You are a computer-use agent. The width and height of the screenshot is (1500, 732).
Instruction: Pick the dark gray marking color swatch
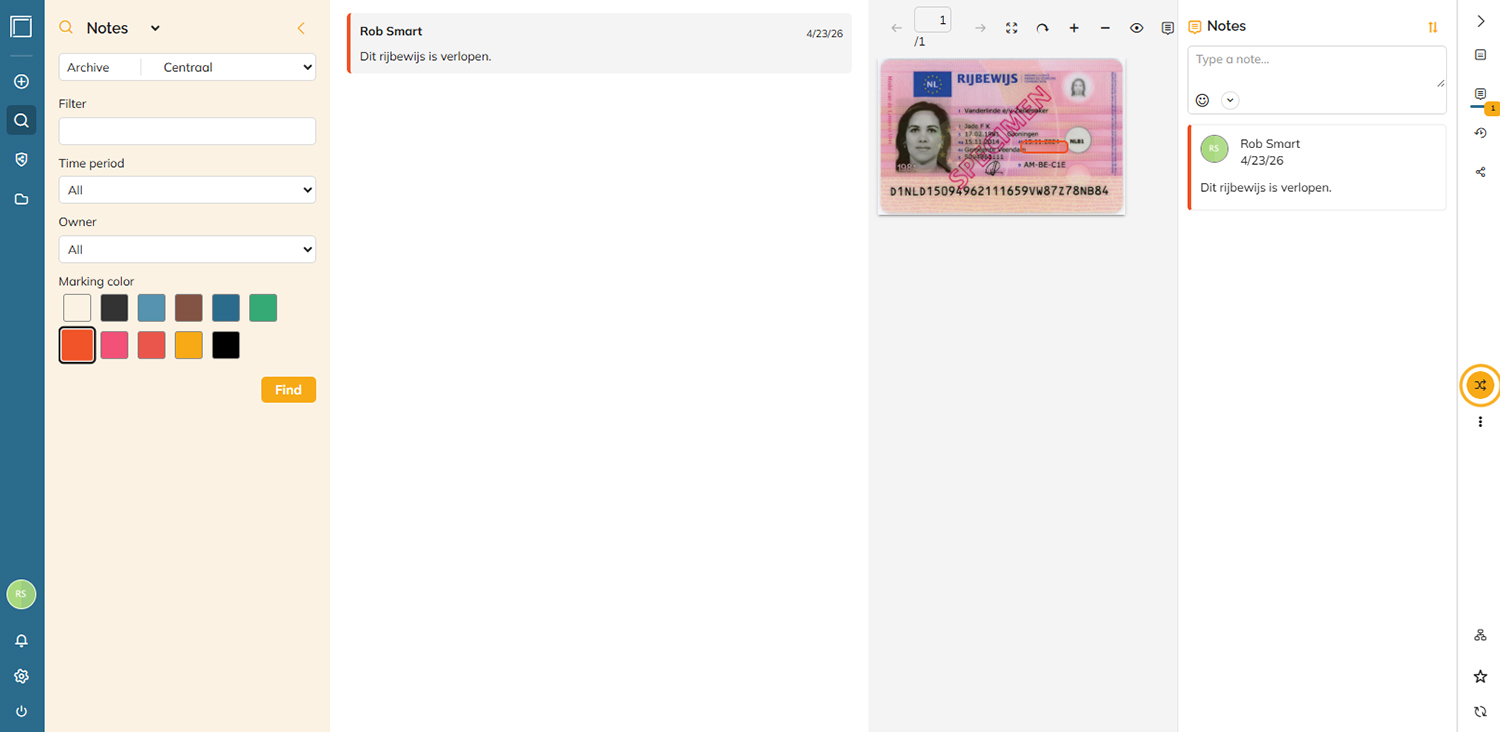tap(114, 308)
